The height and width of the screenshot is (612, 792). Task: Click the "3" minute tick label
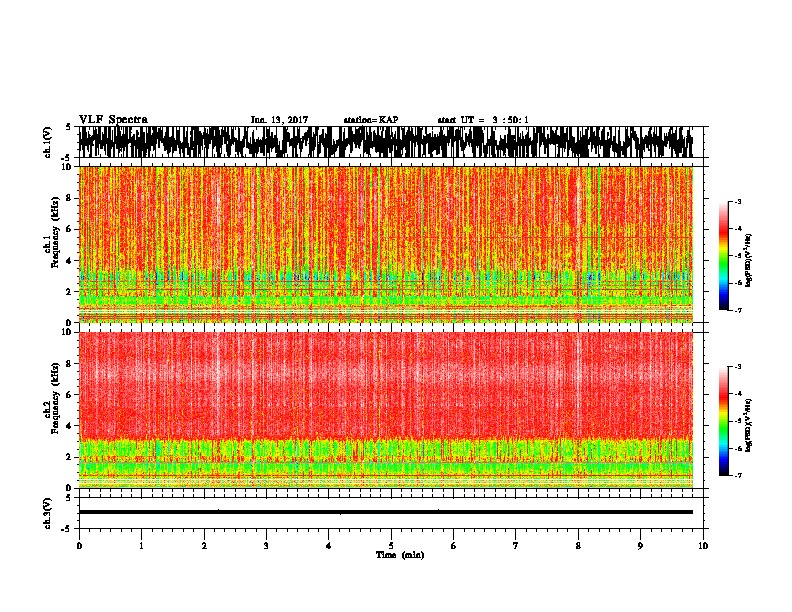[x=266, y=546]
